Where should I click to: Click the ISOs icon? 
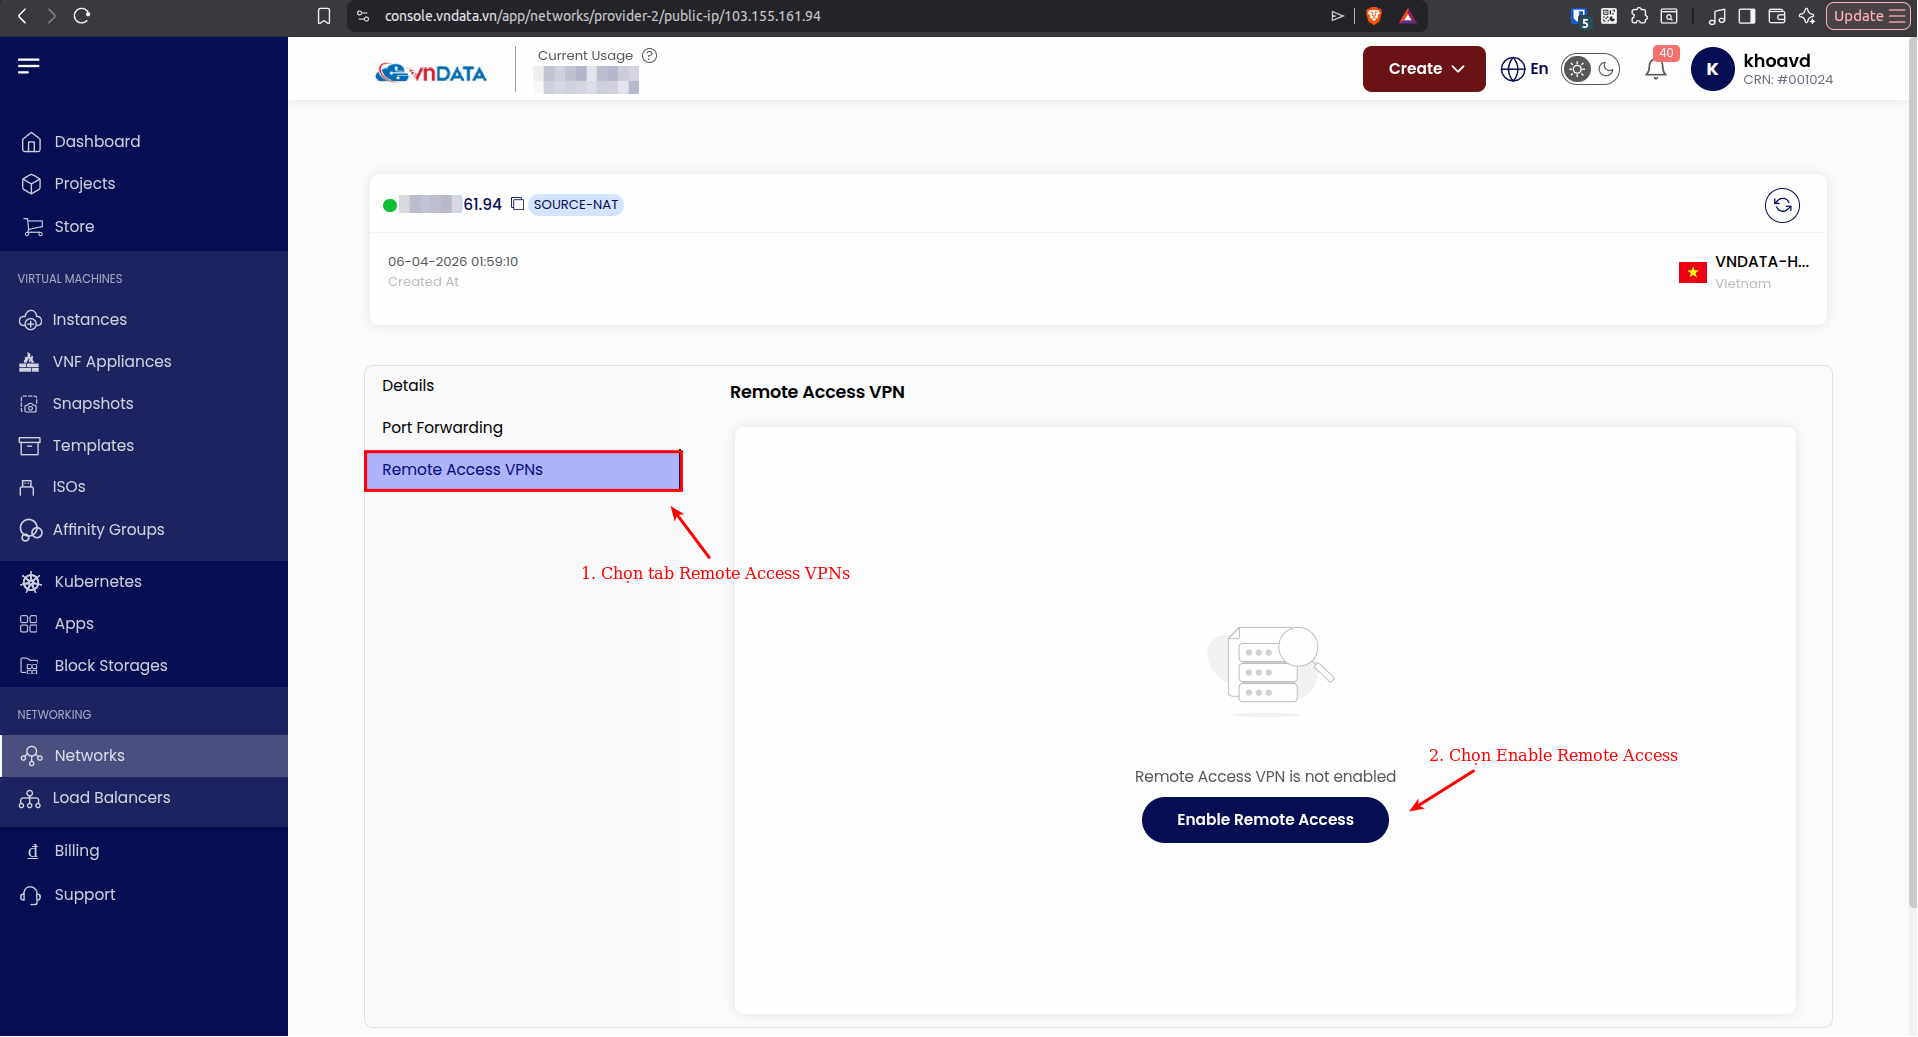[27, 487]
